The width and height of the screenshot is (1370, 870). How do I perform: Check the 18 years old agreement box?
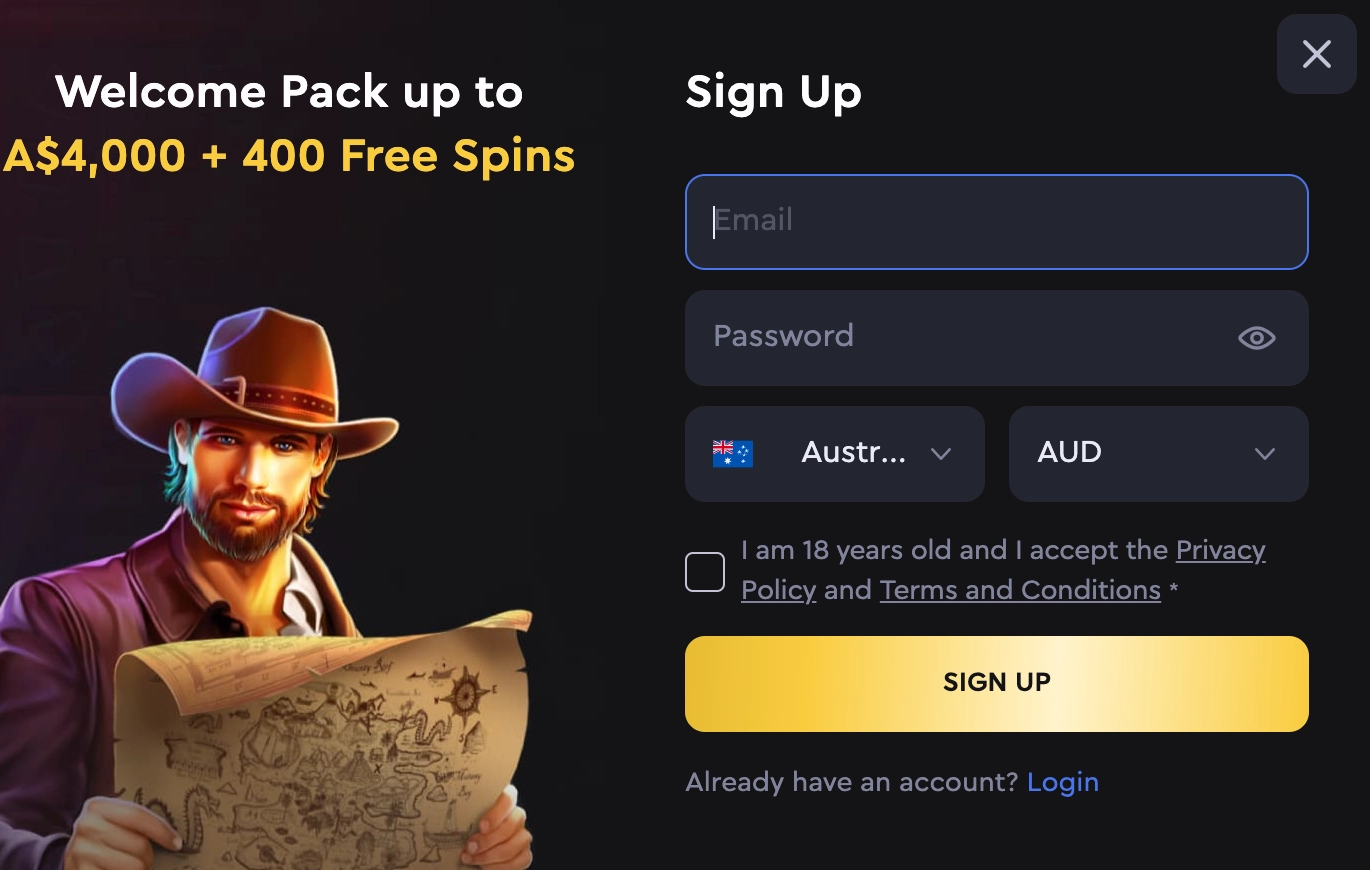pyautogui.click(x=705, y=572)
